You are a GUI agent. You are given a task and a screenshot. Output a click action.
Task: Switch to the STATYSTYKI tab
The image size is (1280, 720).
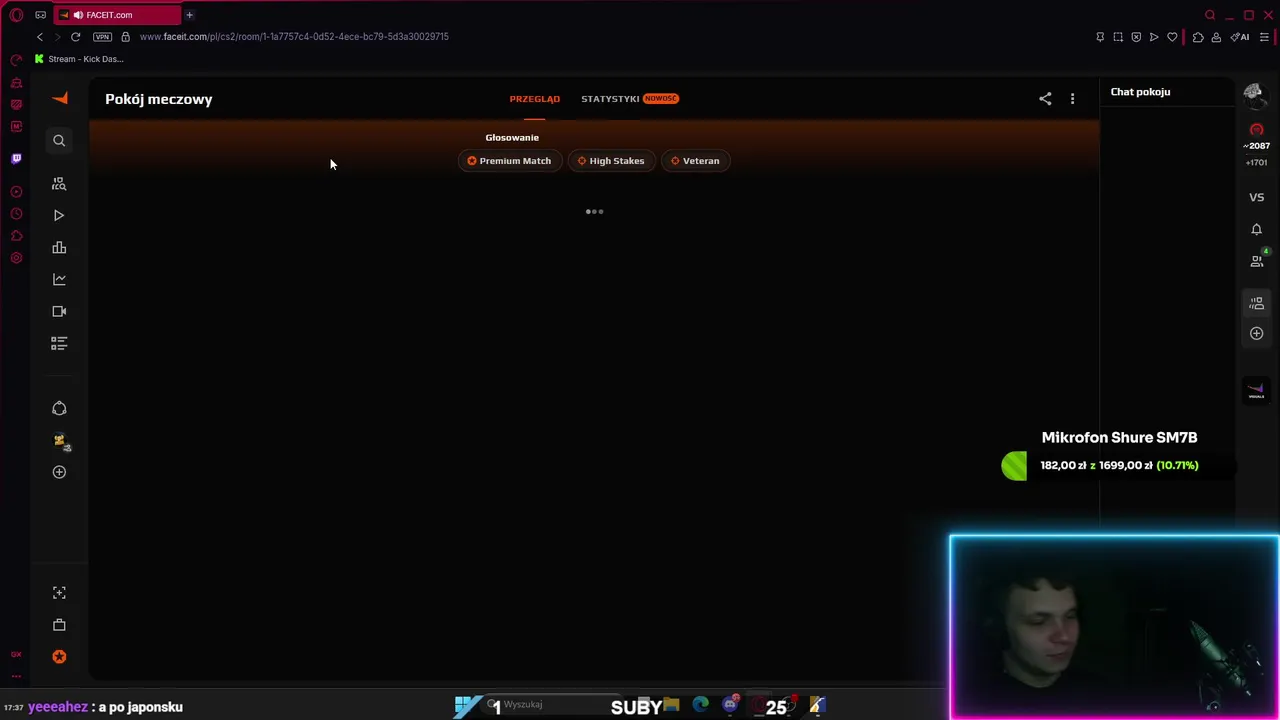610,99
